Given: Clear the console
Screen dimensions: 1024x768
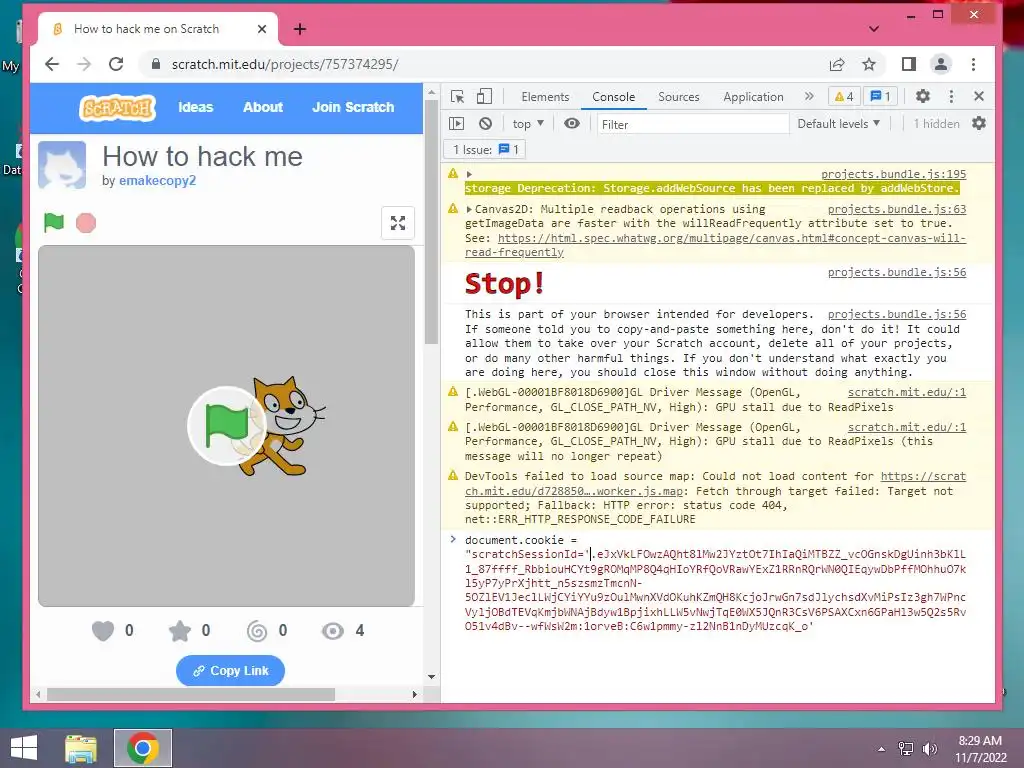Looking at the screenshot, I should click(485, 123).
